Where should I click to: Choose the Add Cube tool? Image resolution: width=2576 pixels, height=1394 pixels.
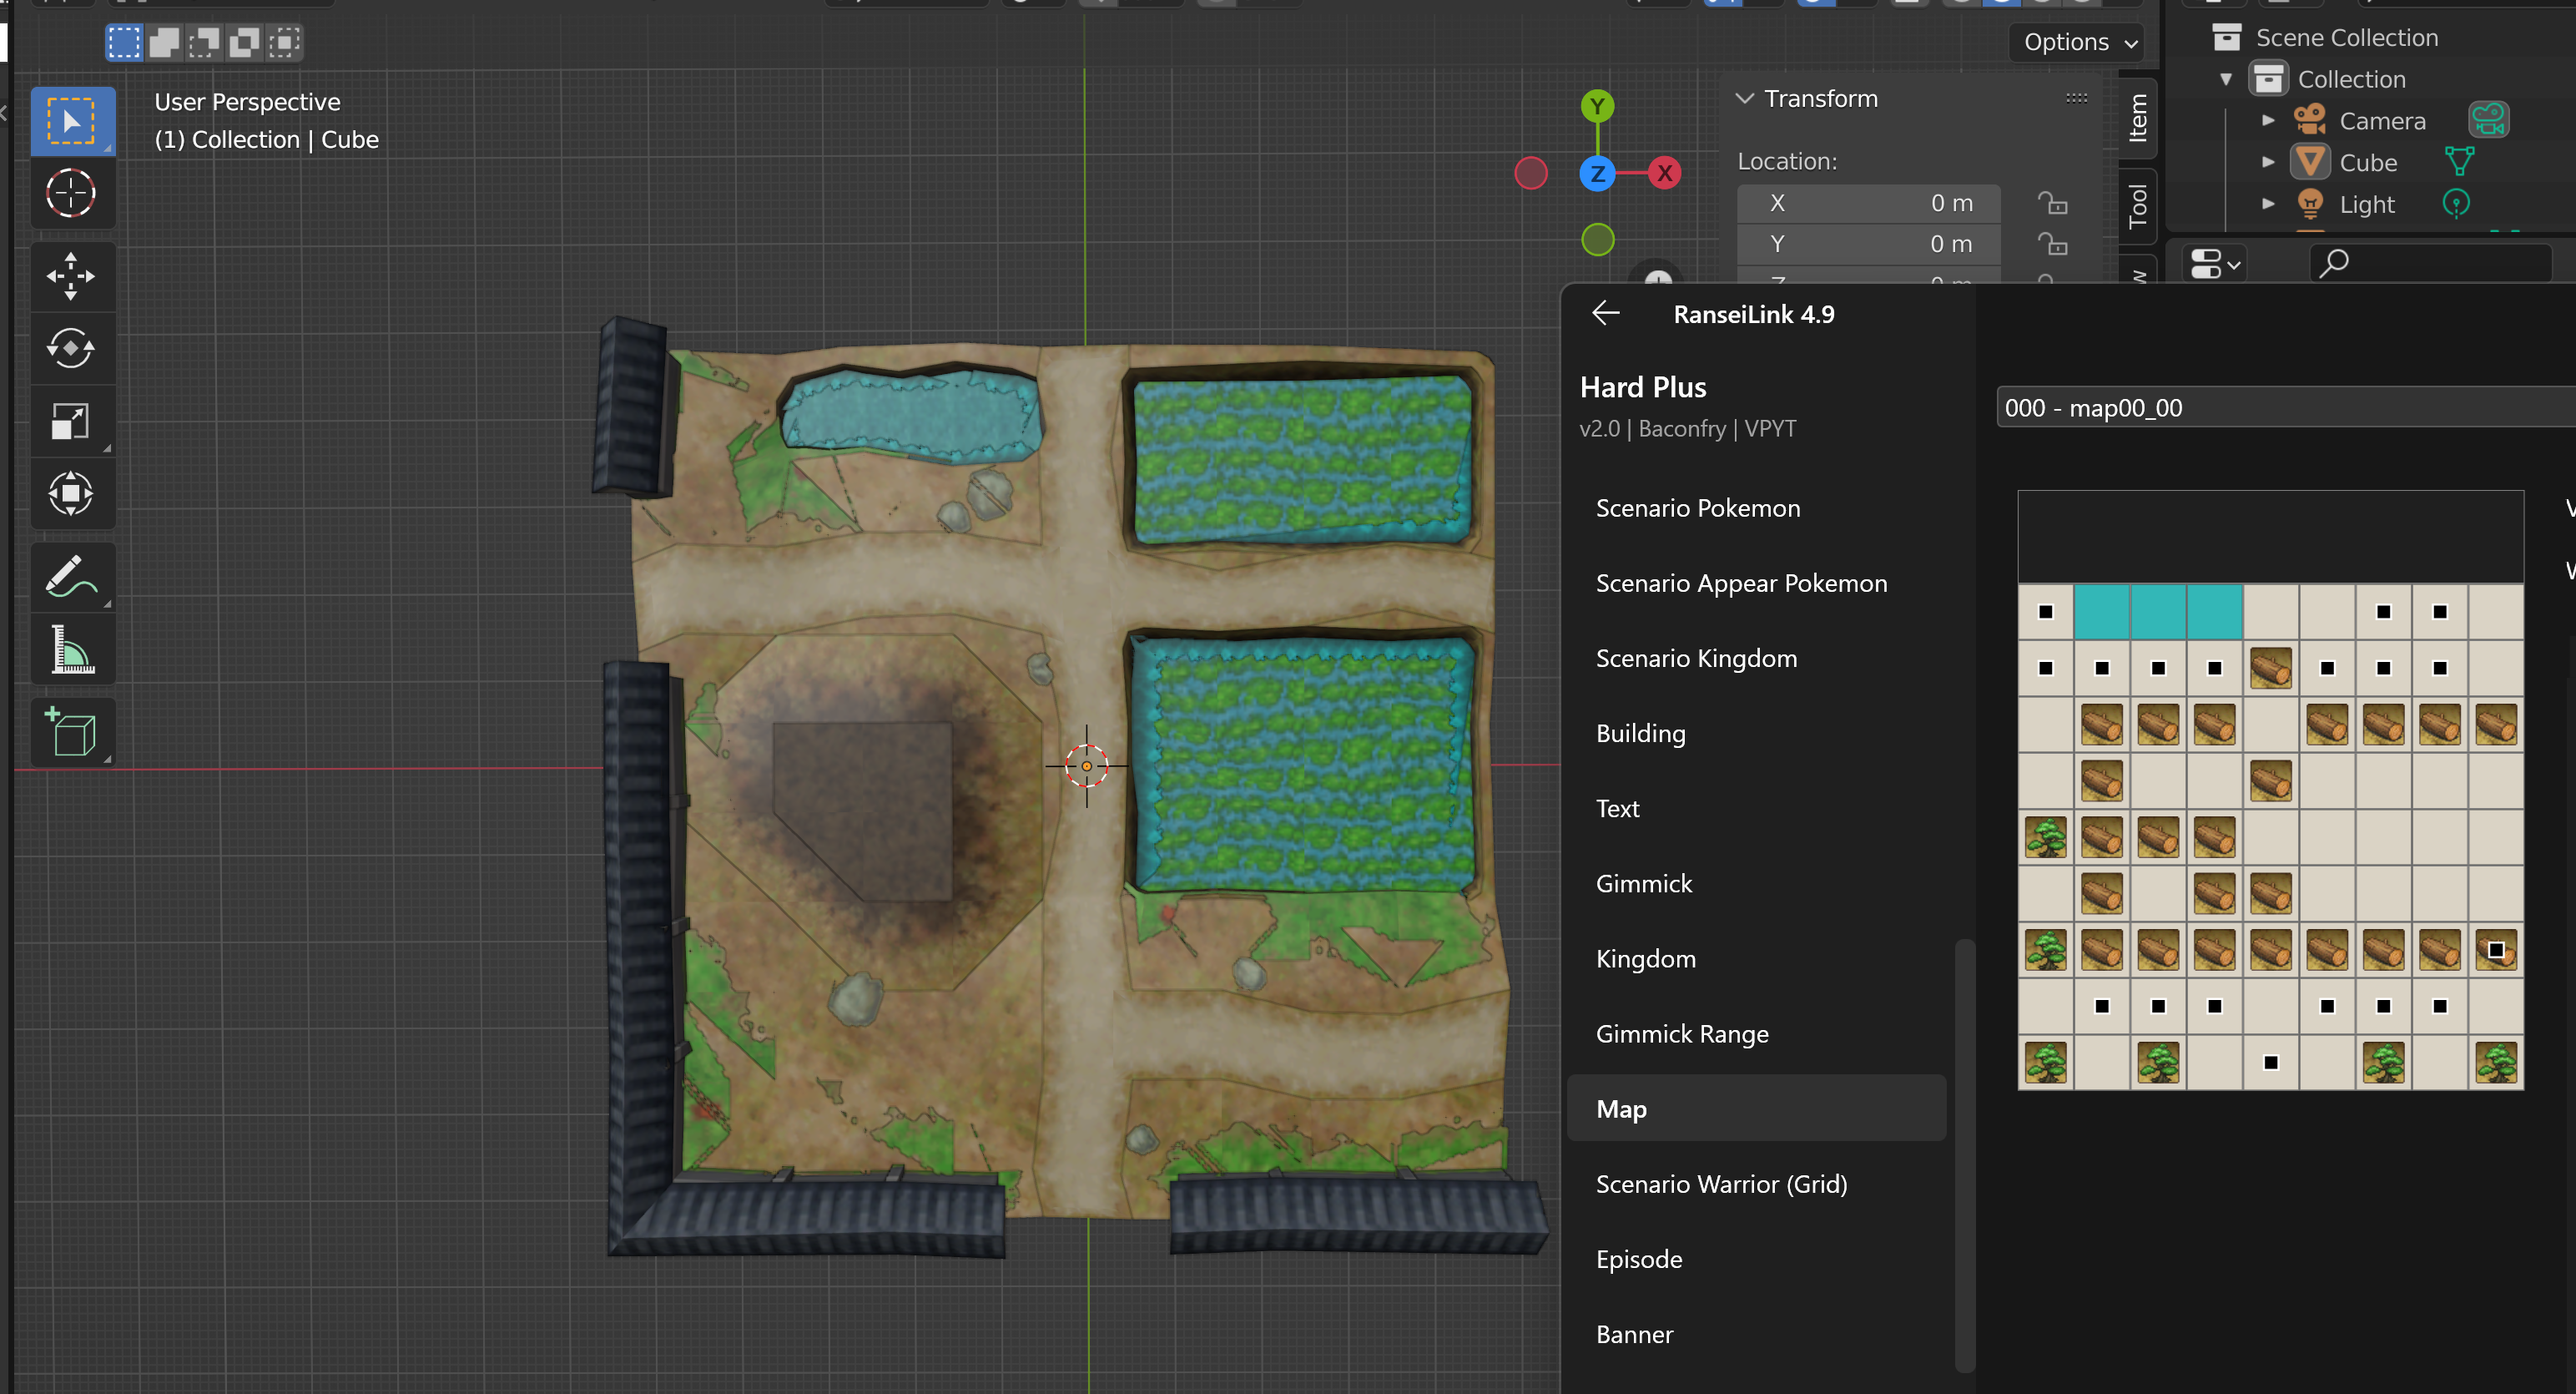pyautogui.click(x=71, y=733)
